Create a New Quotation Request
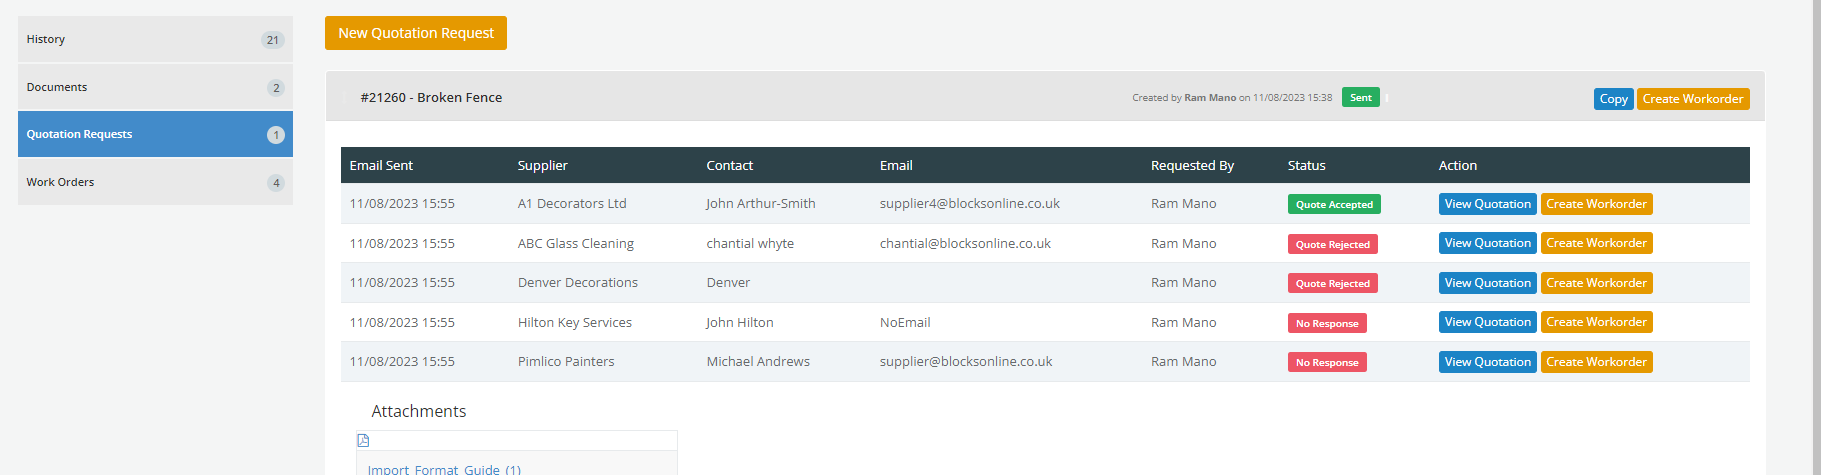This screenshot has height=475, width=1821. (416, 33)
